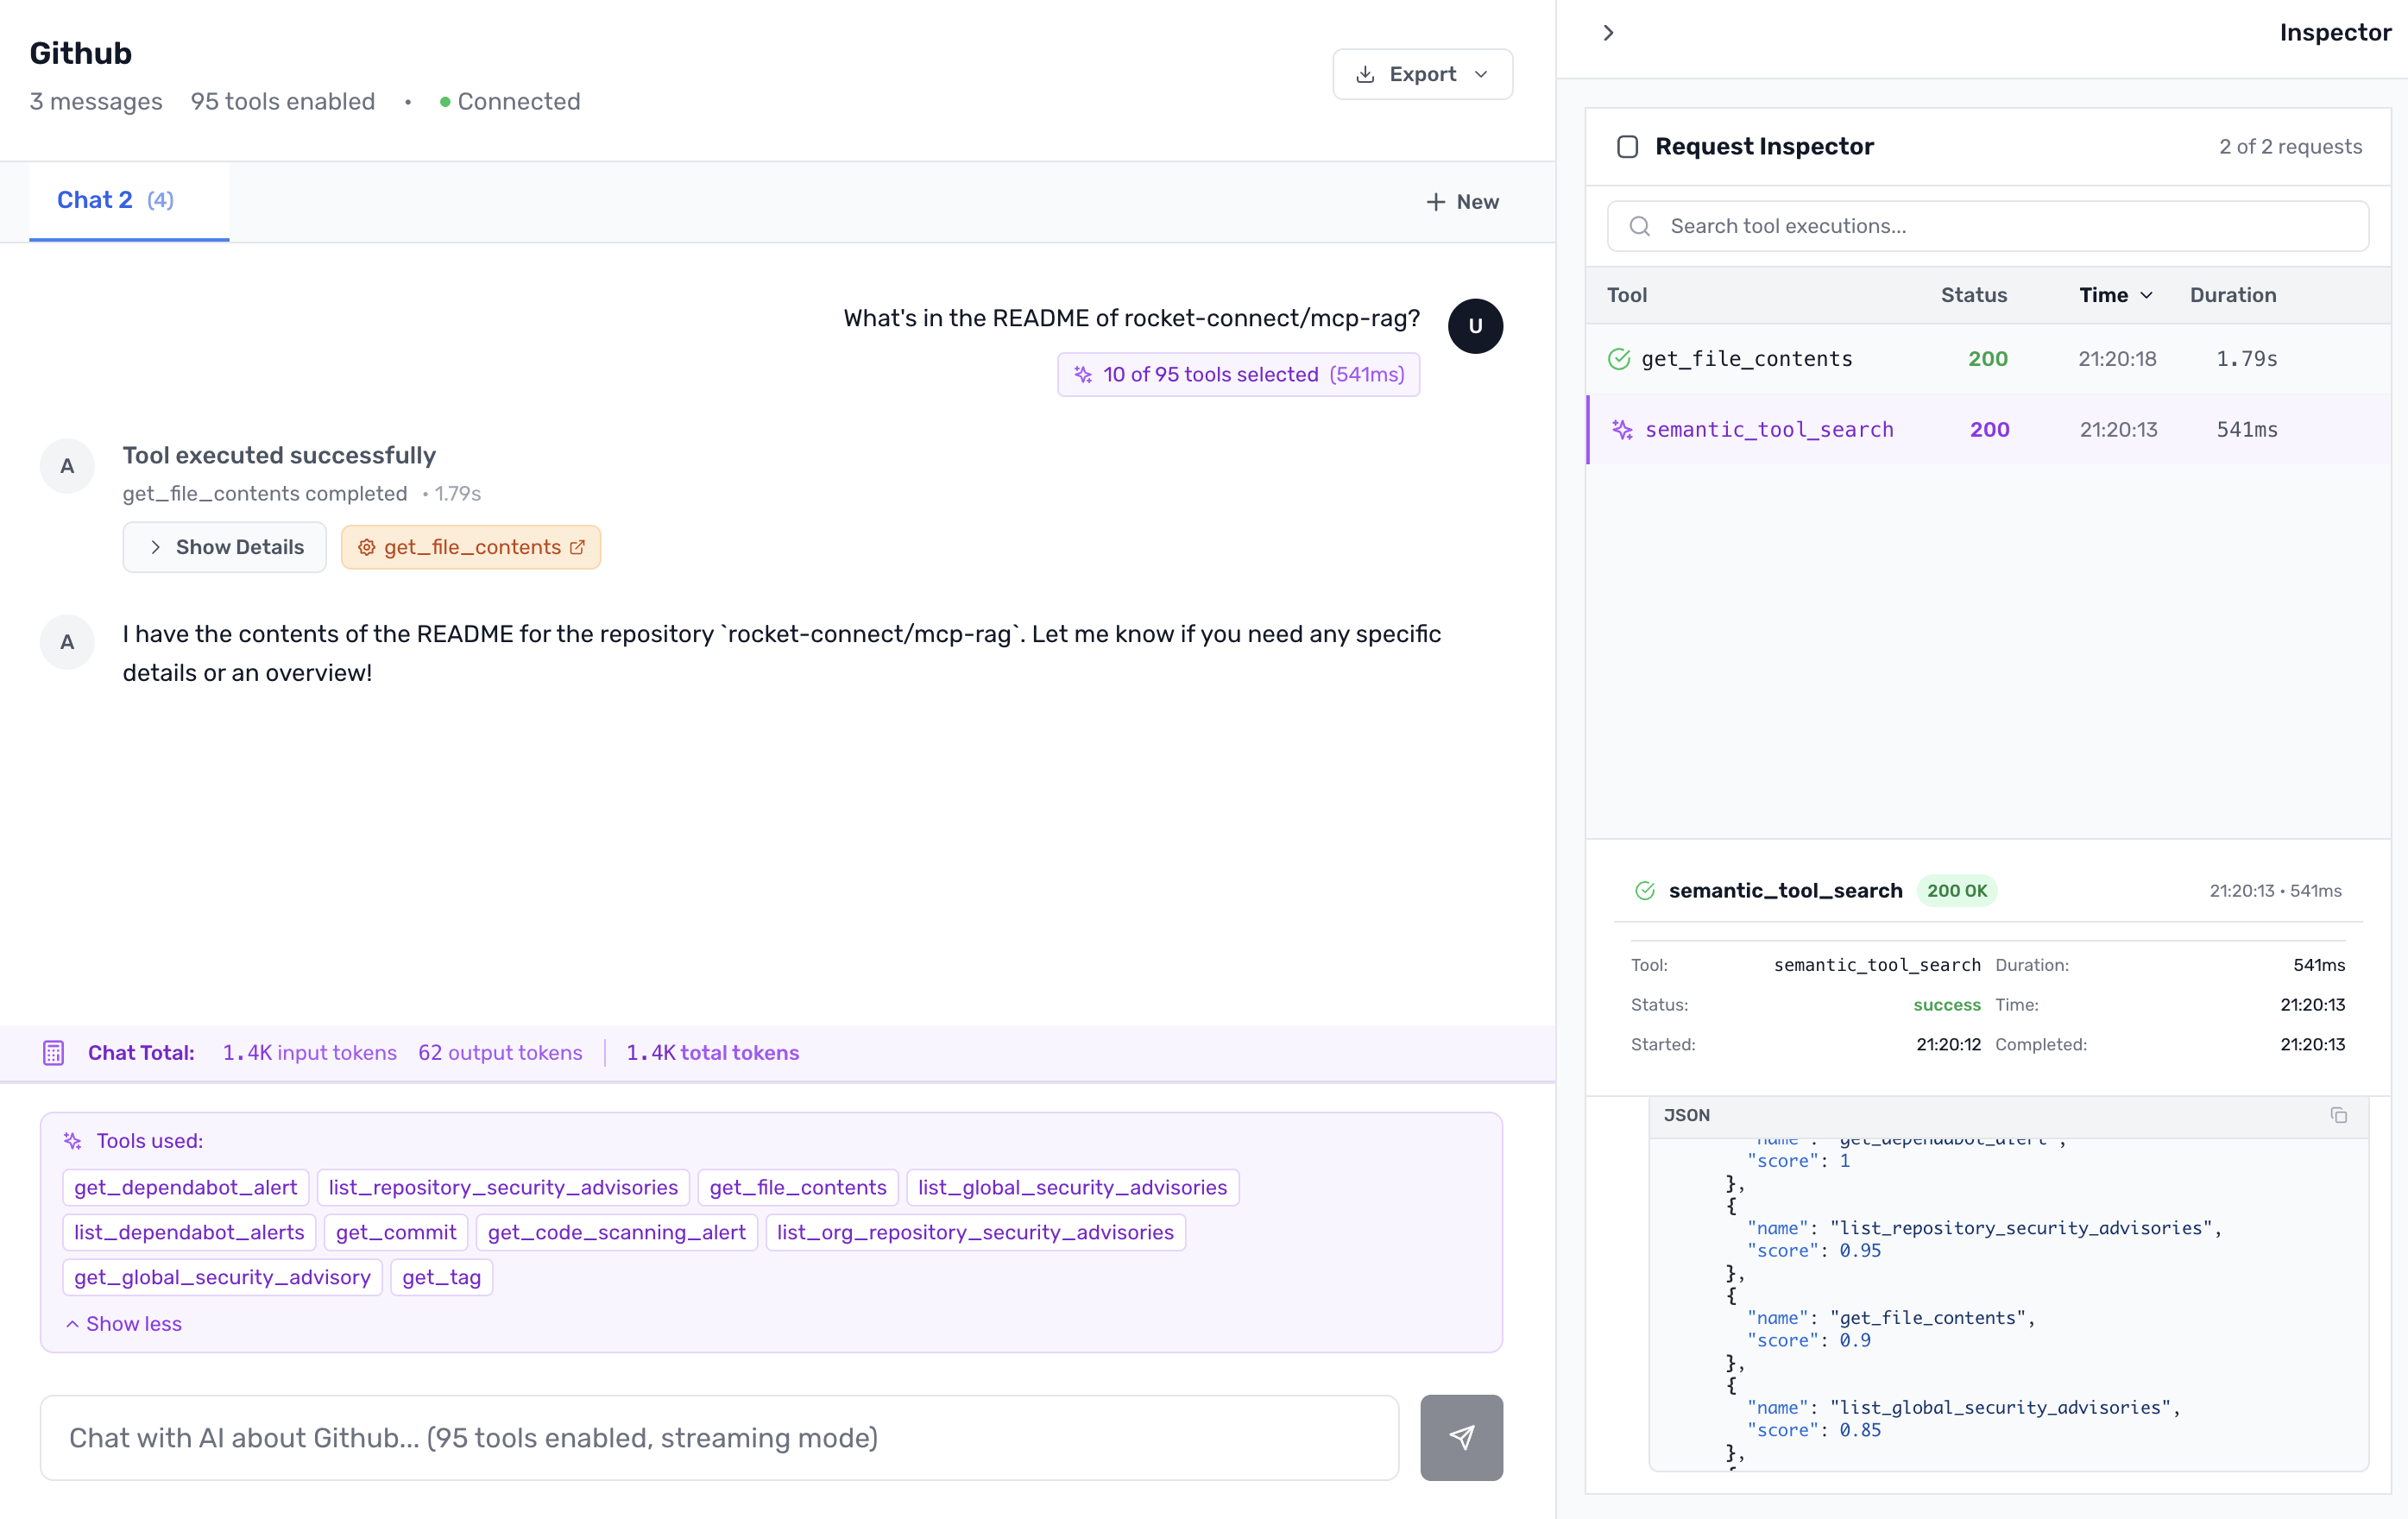
Task: Click the send message paper plane icon
Action: [1461, 1437]
